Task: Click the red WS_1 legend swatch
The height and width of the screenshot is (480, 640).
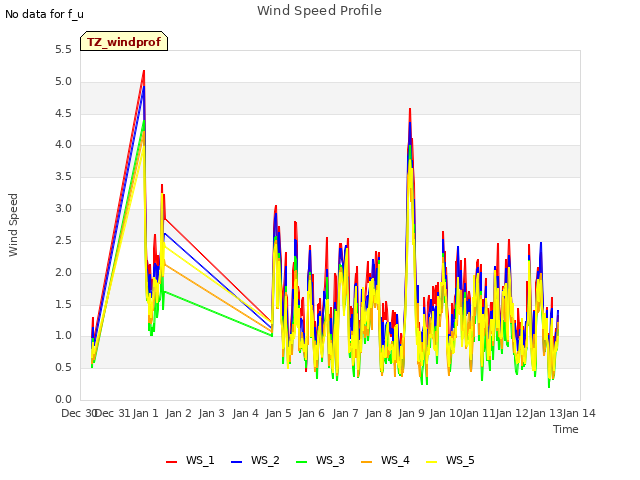Action: coord(171,462)
